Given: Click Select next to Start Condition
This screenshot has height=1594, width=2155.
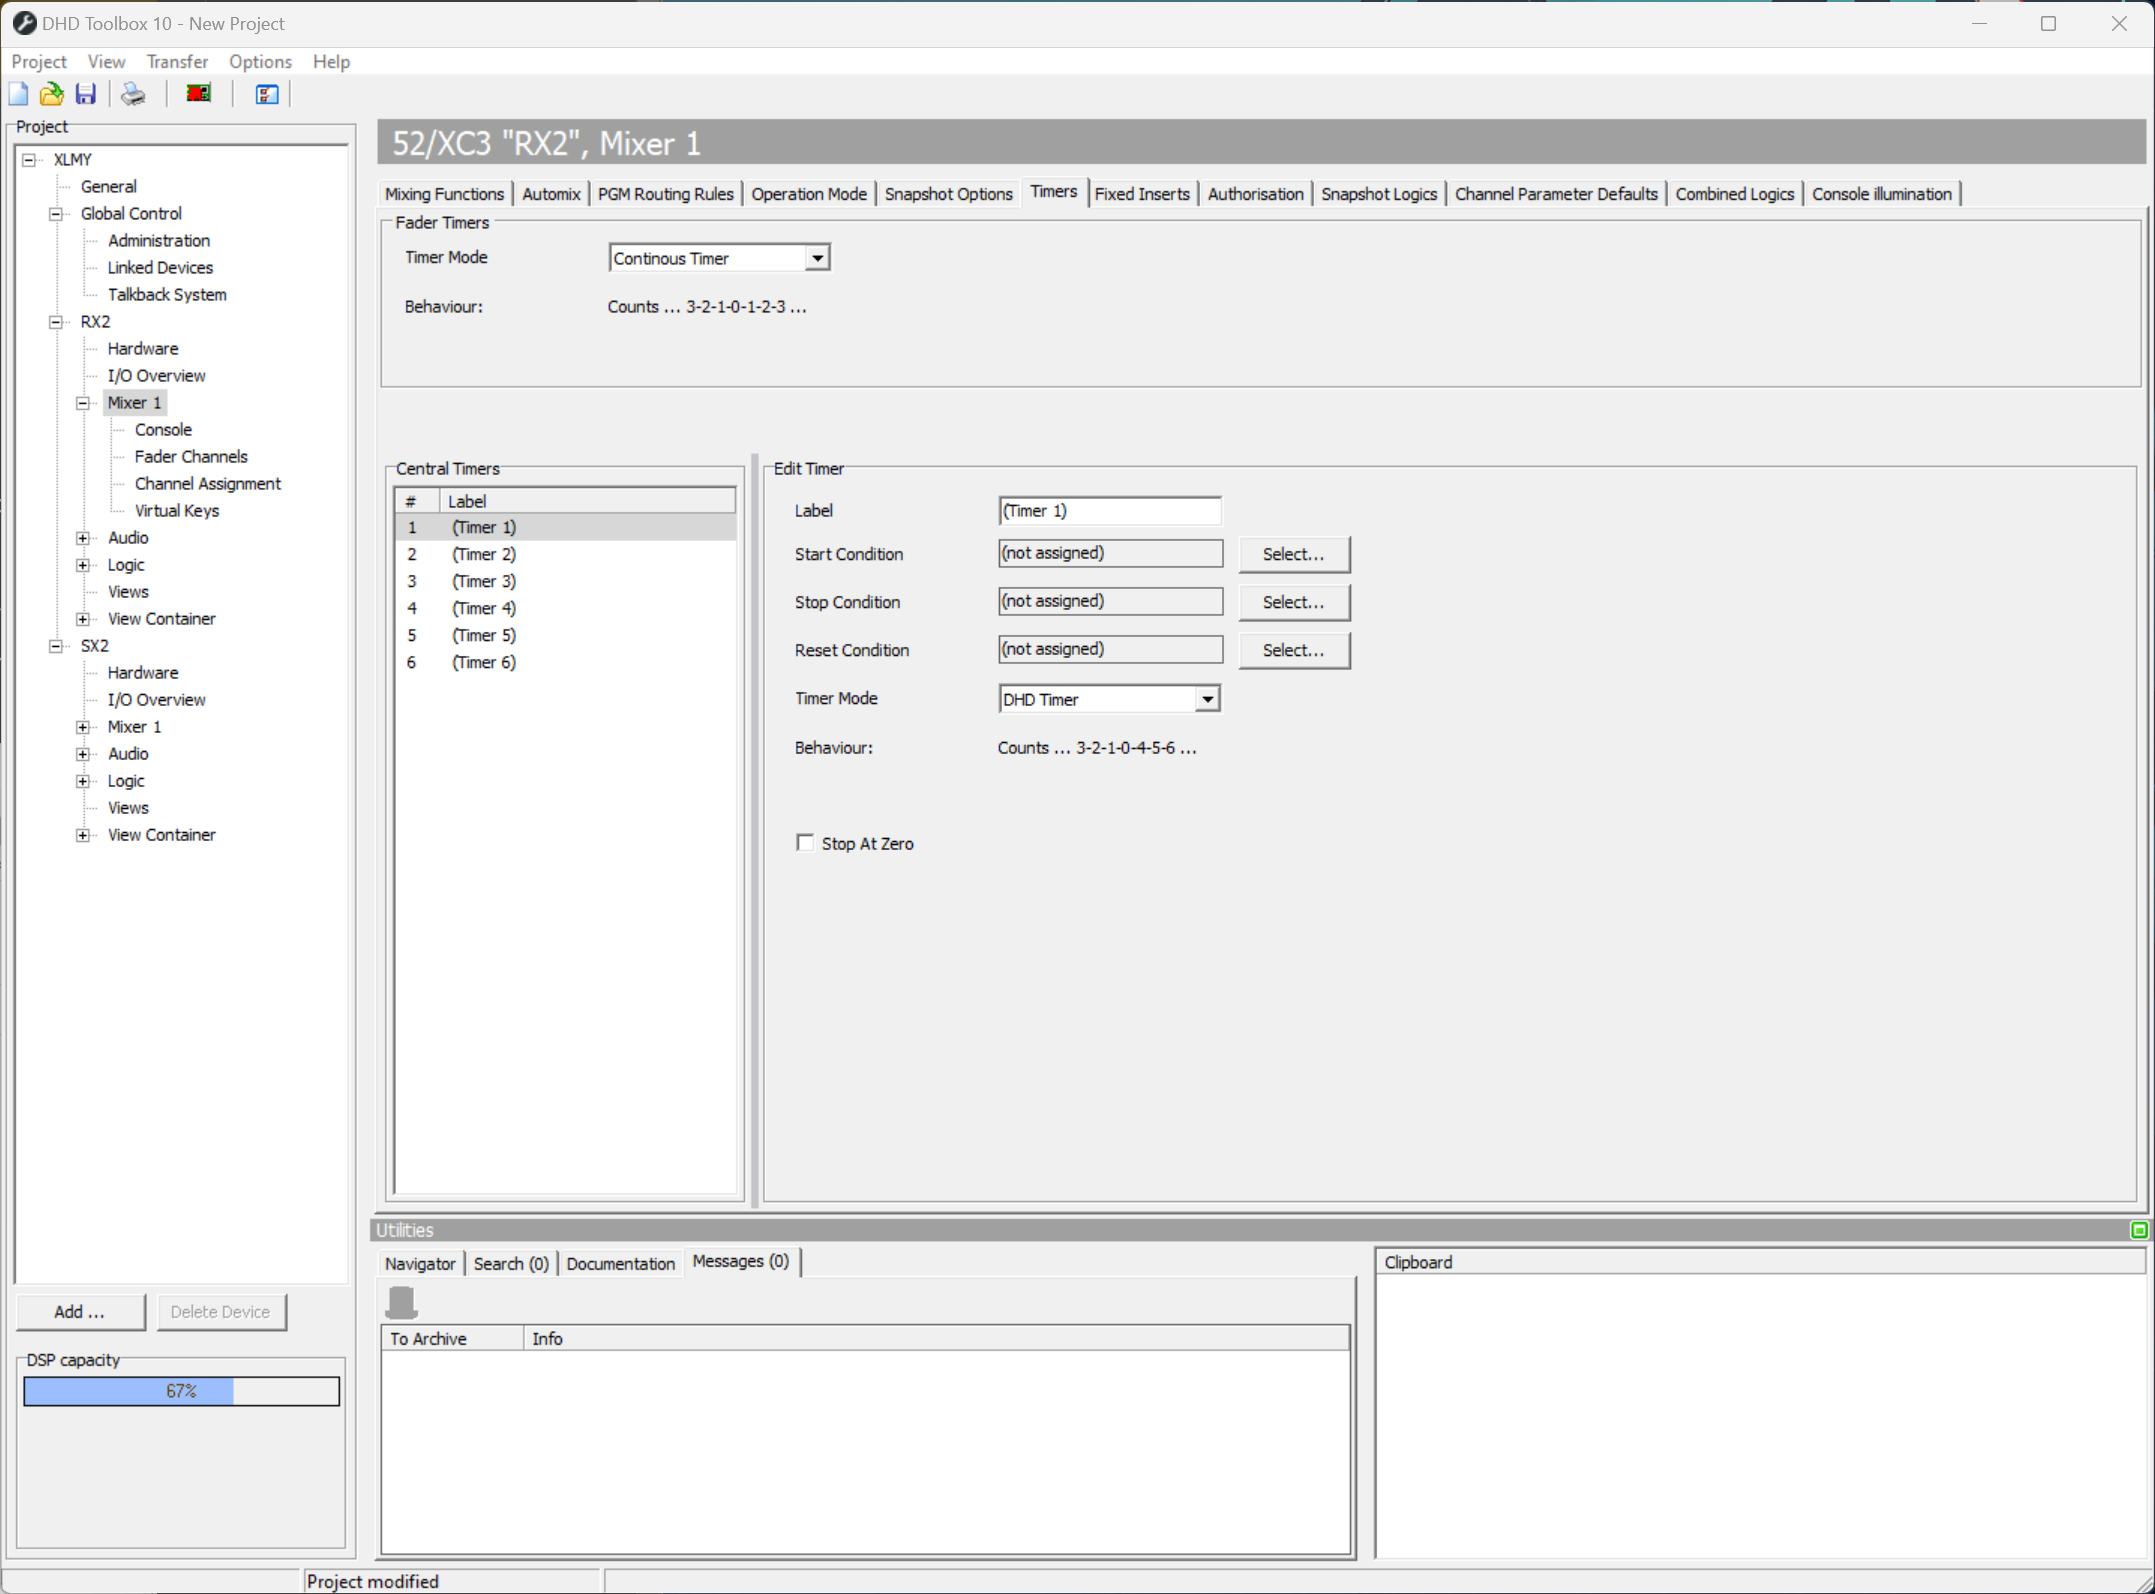Looking at the screenshot, I should 1293,554.
